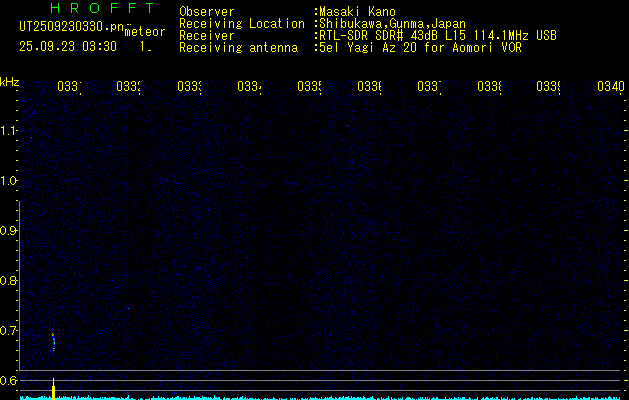The width and height of the screenshot is (629, 400).
Task: Click the 0335 time axis marker
Action: [309, 86]
